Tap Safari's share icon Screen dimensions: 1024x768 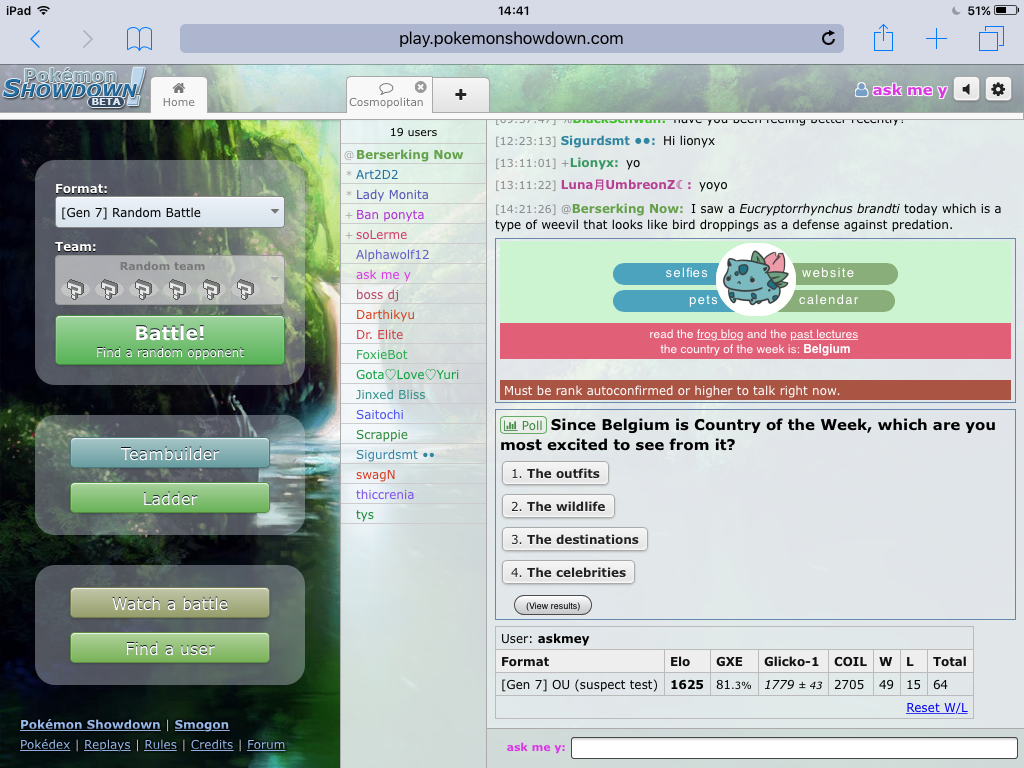click(883, 39)
